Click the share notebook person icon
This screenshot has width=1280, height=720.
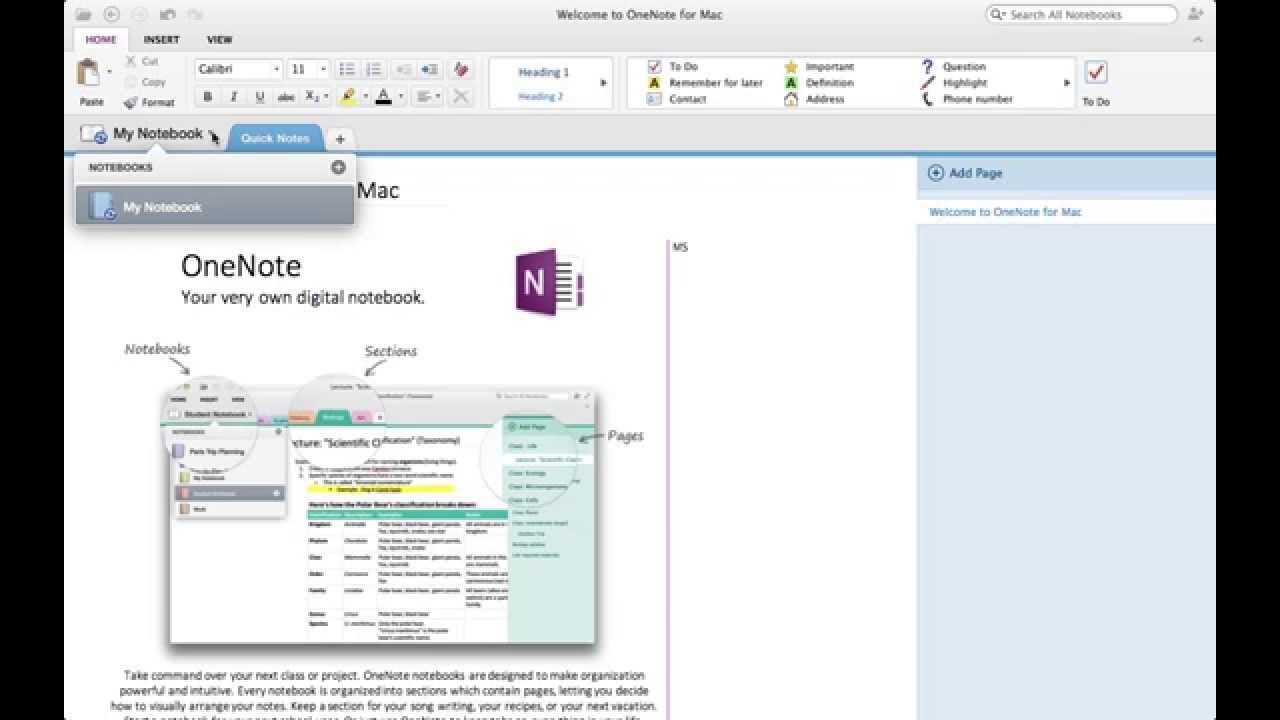(x=1196, y=14)
